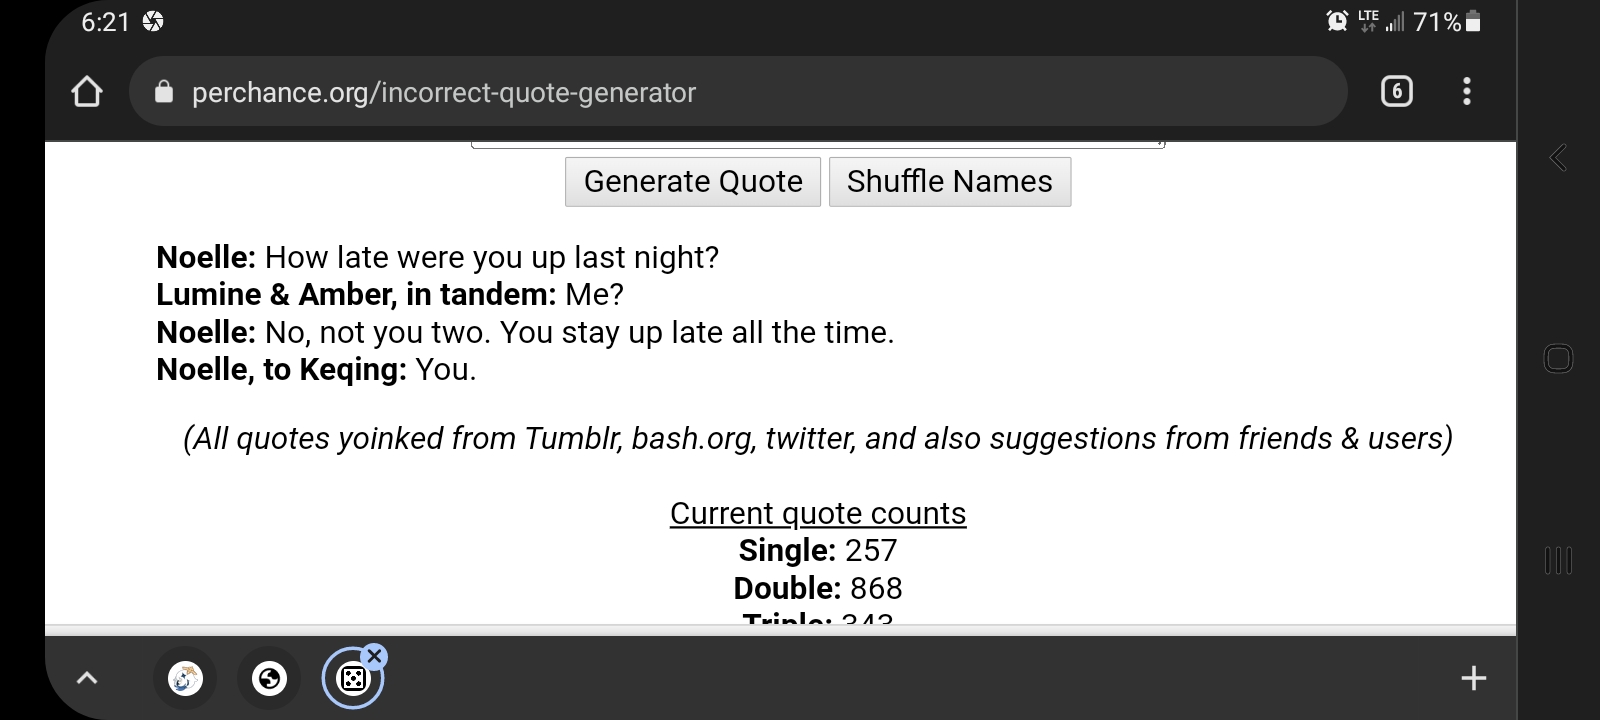
Task: Tap the dark swirl browser icon in taskbar
Action: [268, 678]
